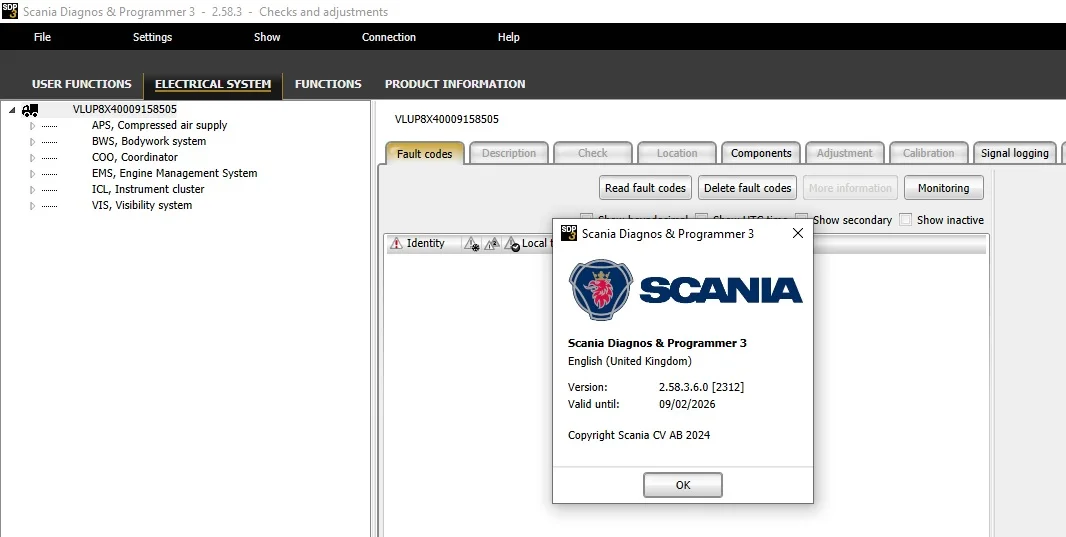Screen dimensions: 1066x537
Task: Select EMS, Engine Management System row
Action: tap(174, 173)
